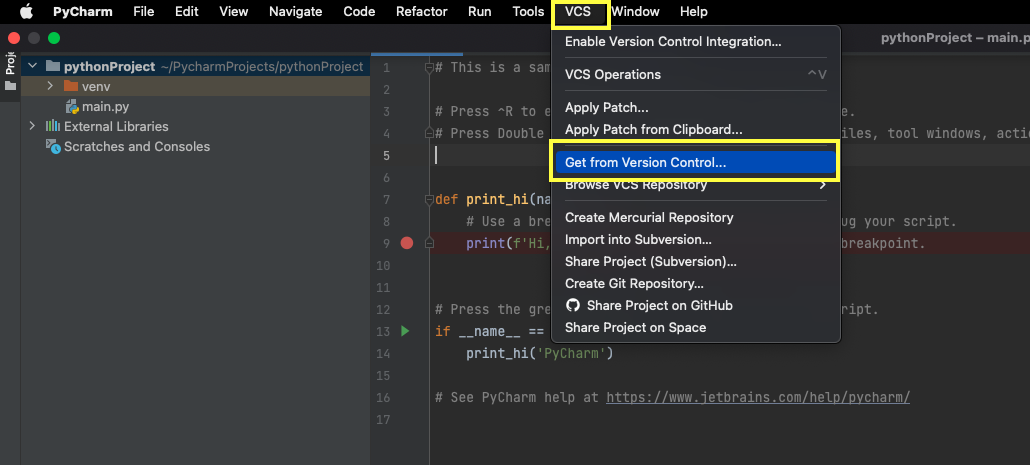Choose Share Project (Subversion)
Screen dimensions: 1030x465
pyautogui.click(x=696, y=261)
